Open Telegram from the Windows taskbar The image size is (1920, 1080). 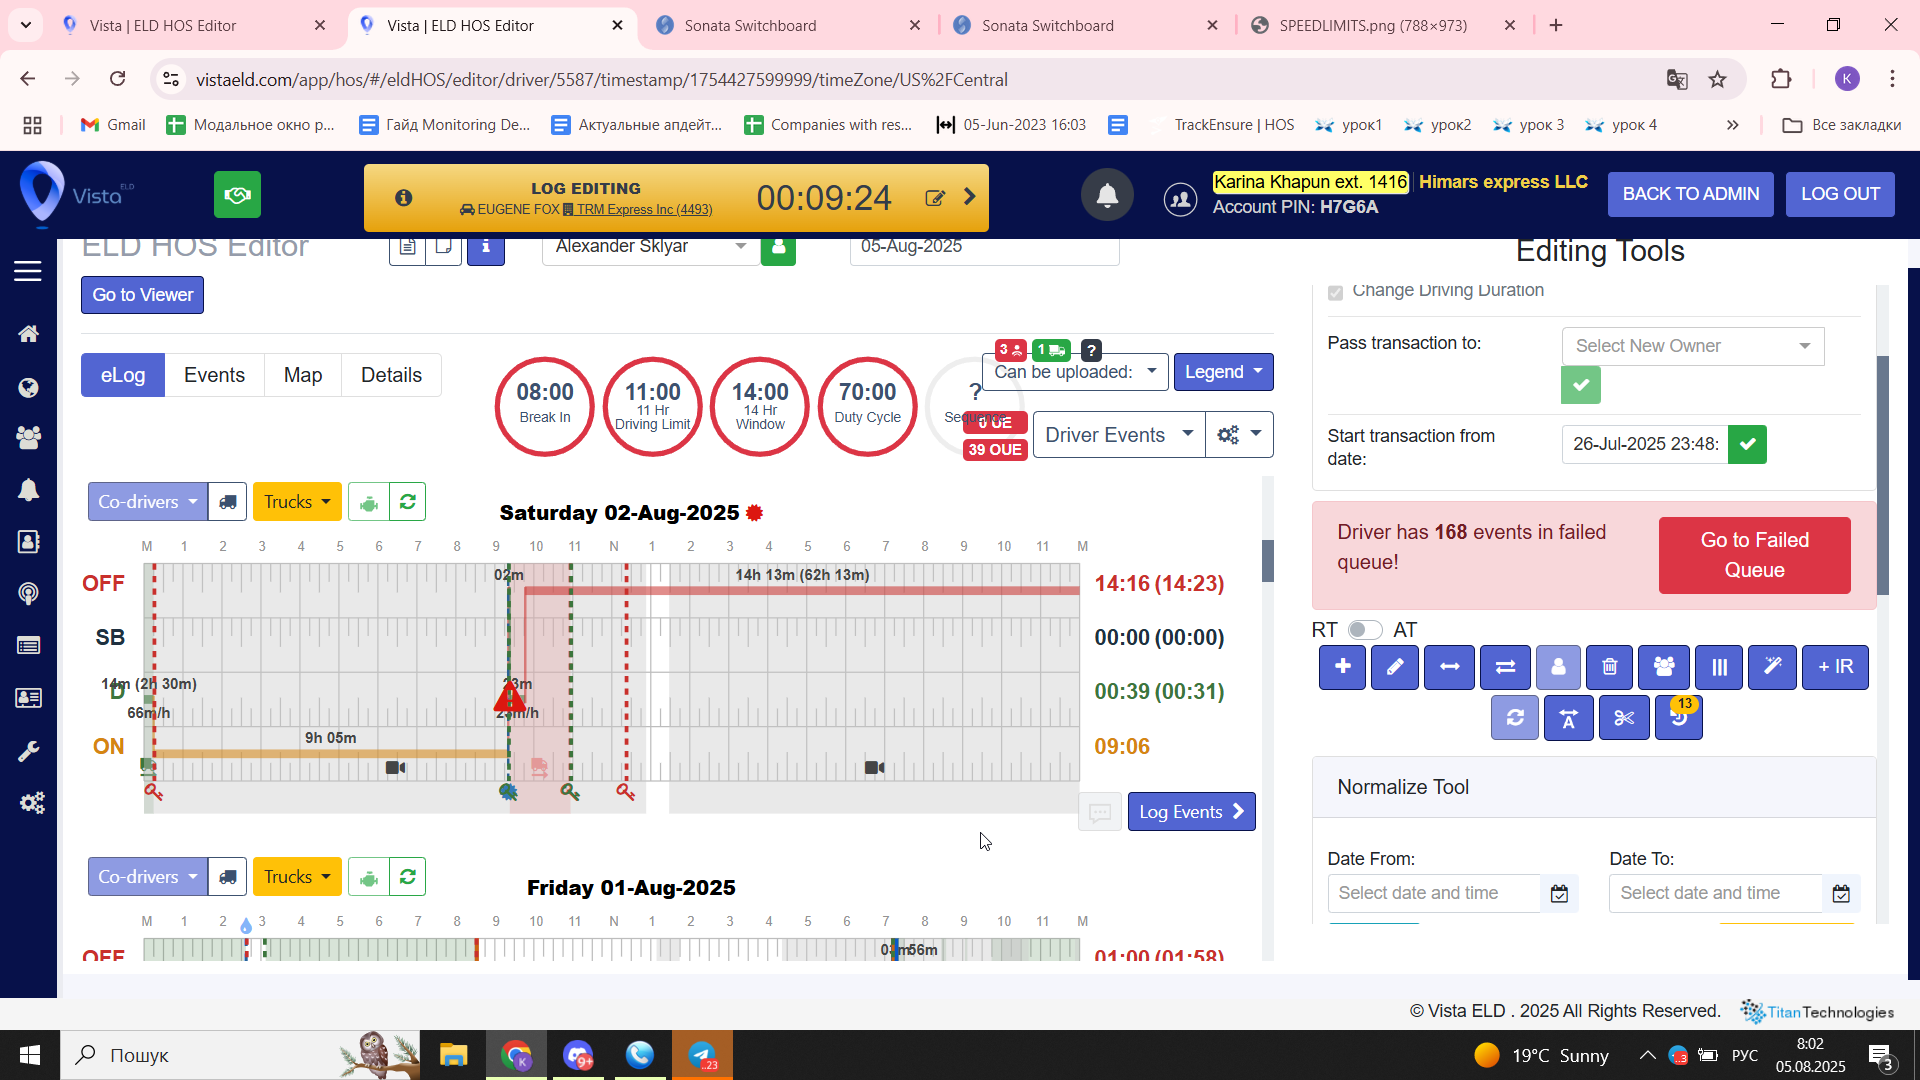(x=702, y=1055)
